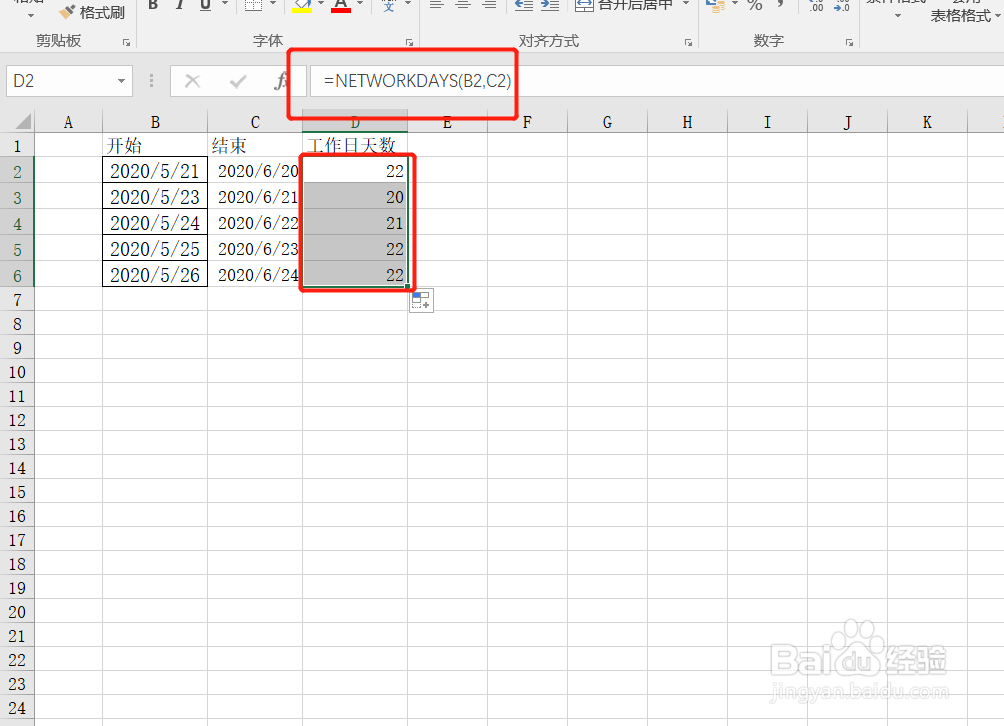Click the Insert Function fx icon
This screenshot has width=1004, height=726.
(281, 81)
